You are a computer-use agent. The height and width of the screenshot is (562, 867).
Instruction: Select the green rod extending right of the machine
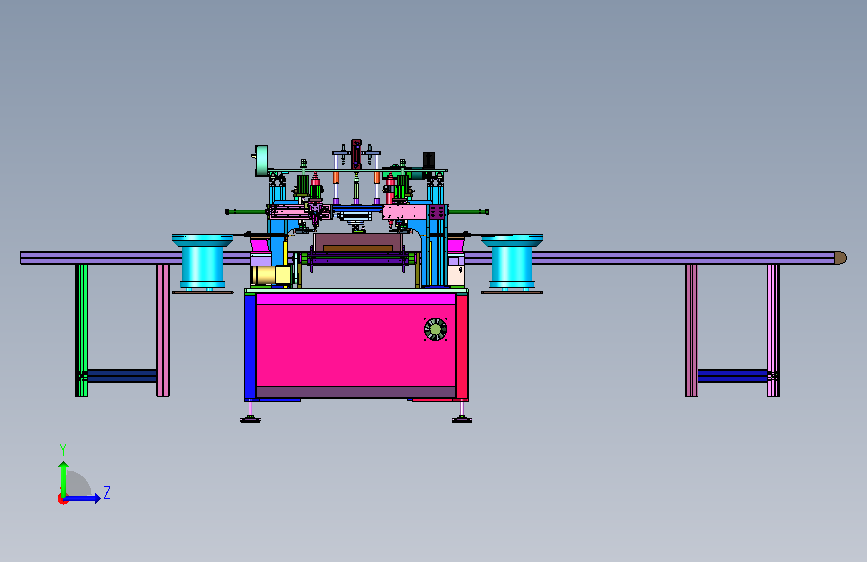click(468, 212)
